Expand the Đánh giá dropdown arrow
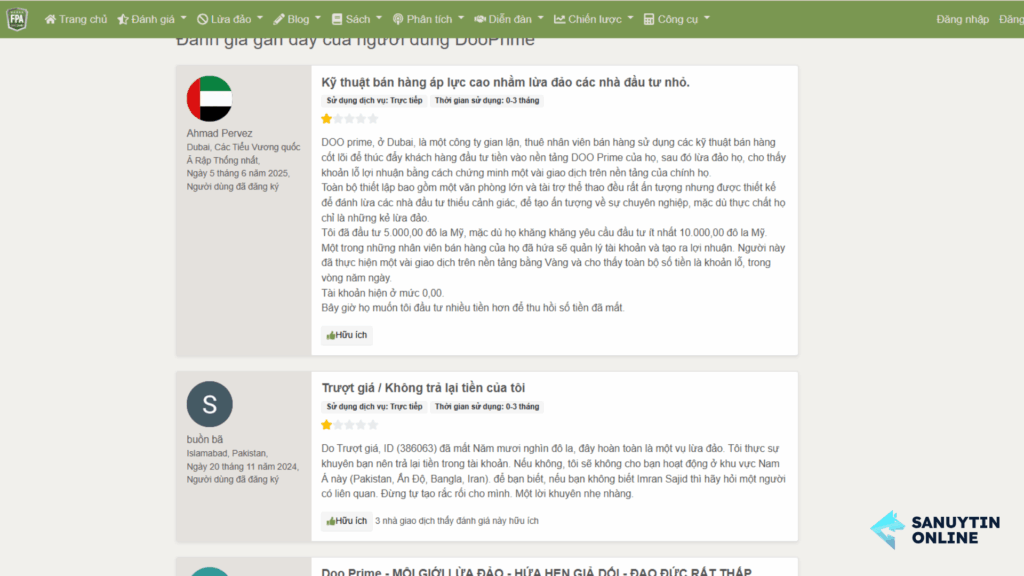This screenshot has height=576, width=1024. coord(184,18)
